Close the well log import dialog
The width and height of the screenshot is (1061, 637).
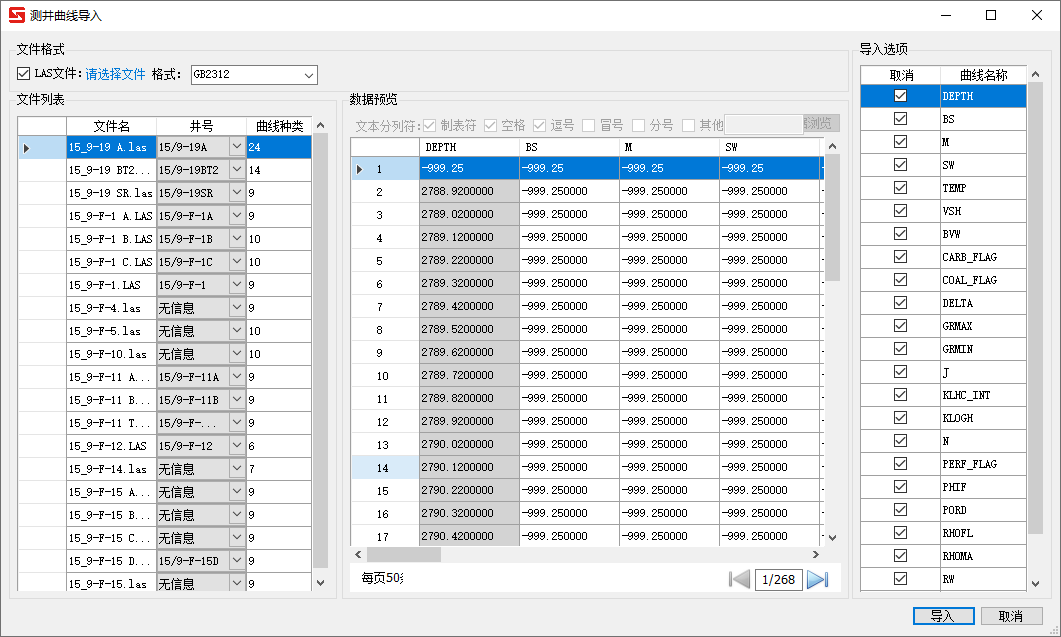[x=1037, y=15]
